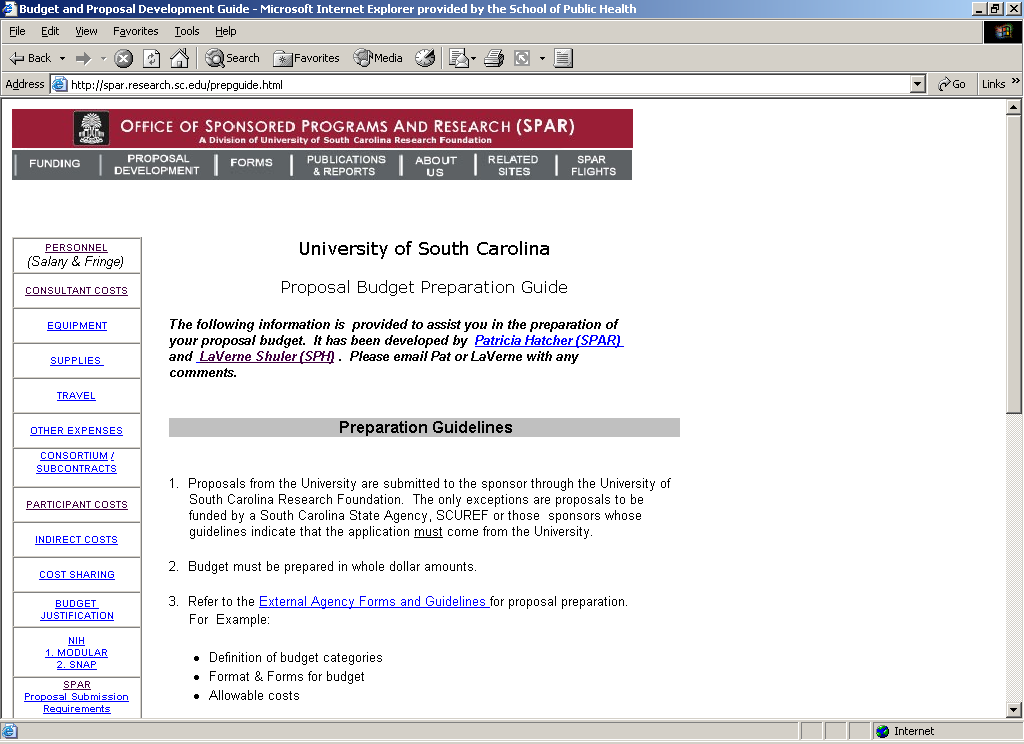The width and height of the screenshot is (1024, 744).
Task: Open the Help menu
Action: click(225, 31)
